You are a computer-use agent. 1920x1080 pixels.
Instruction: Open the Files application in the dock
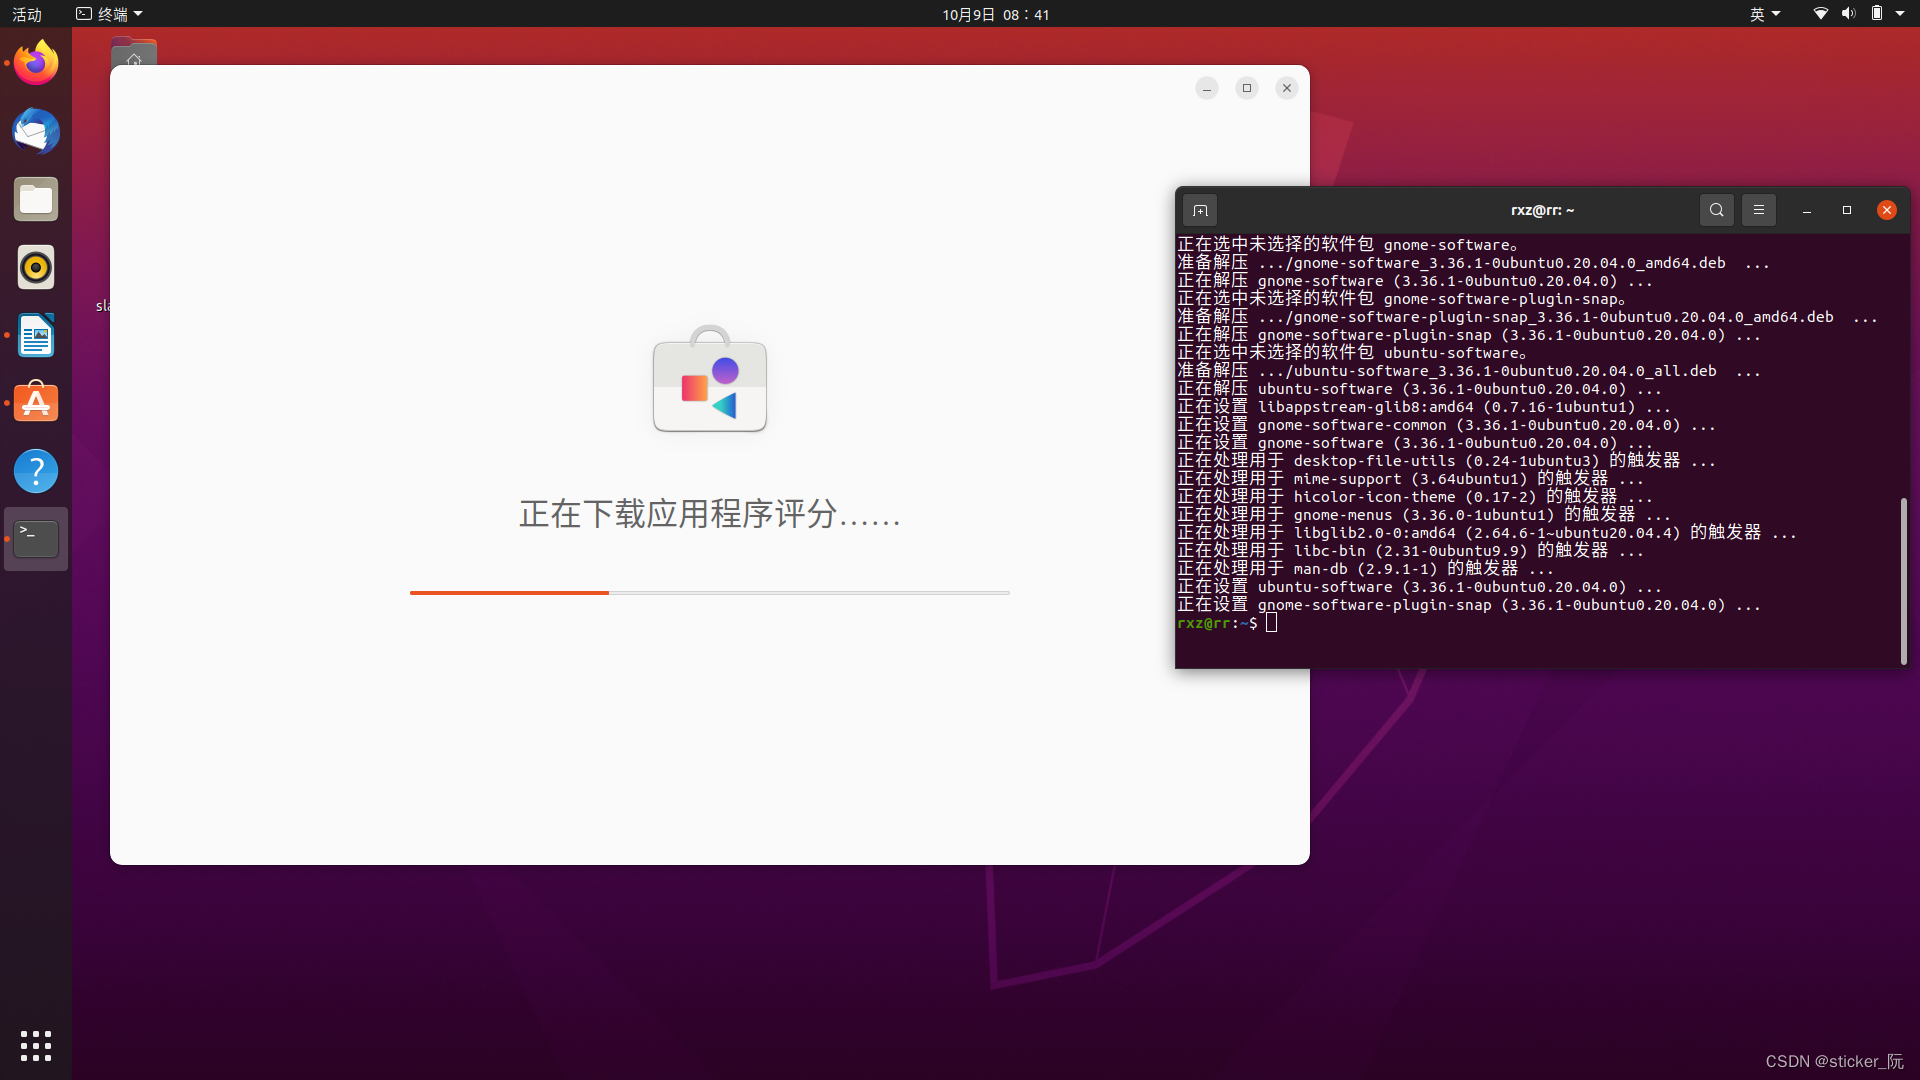[x=35, y=199]
